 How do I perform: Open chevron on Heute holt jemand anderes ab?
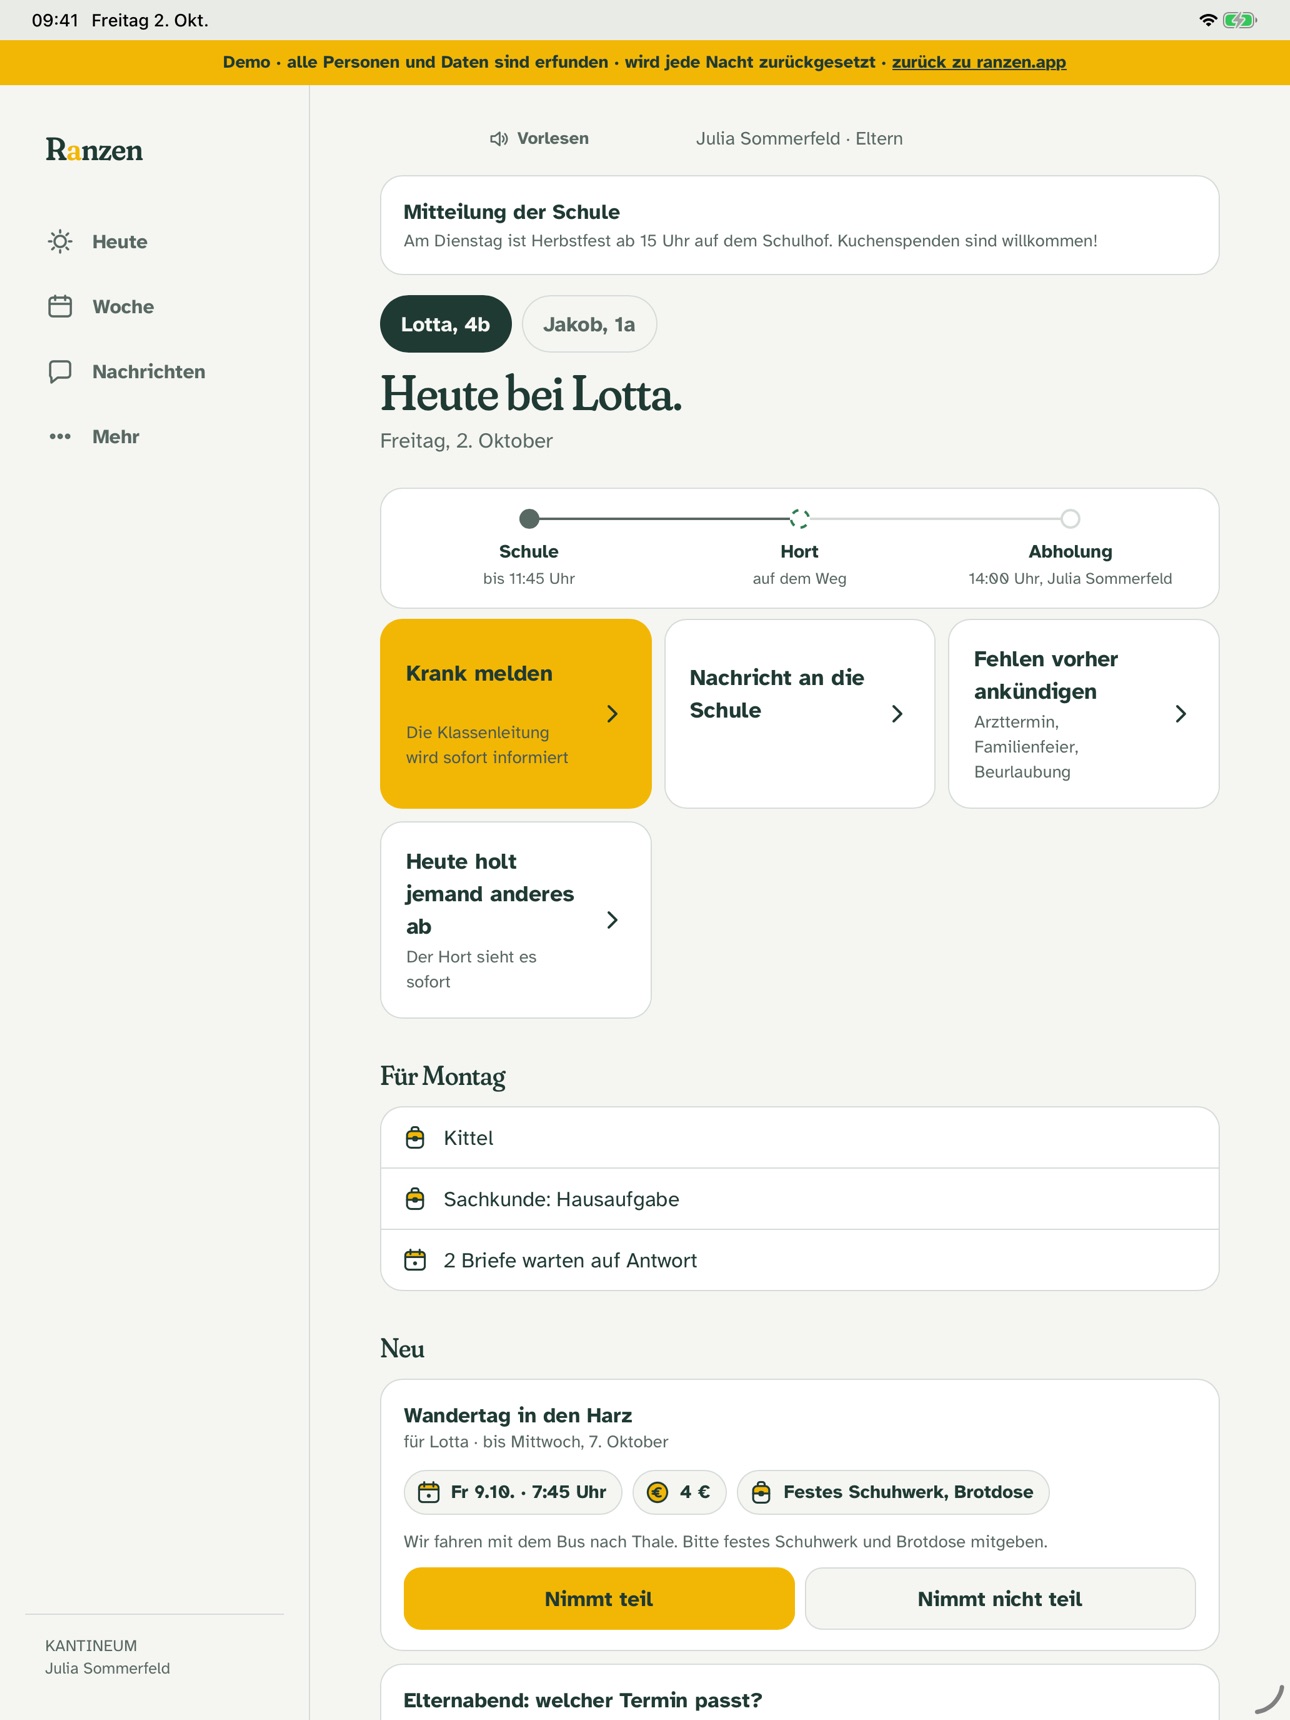[x=612, y=920]
